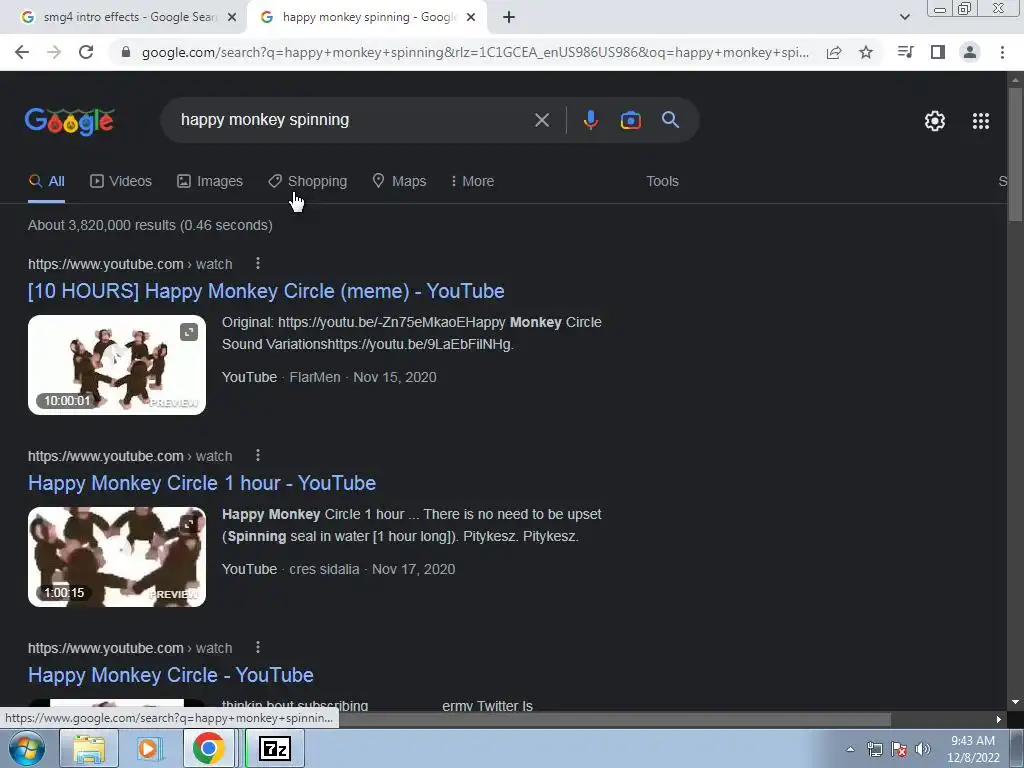Click into the search box text

(x=264, y=120)
